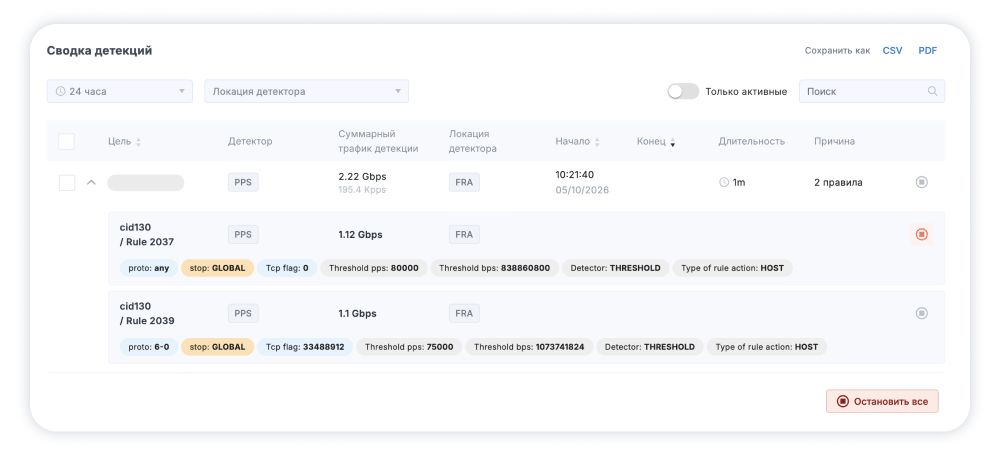
Task: Open Локация детектора filter dropdown
Action: pyautogui.click(x=306, y=91)
